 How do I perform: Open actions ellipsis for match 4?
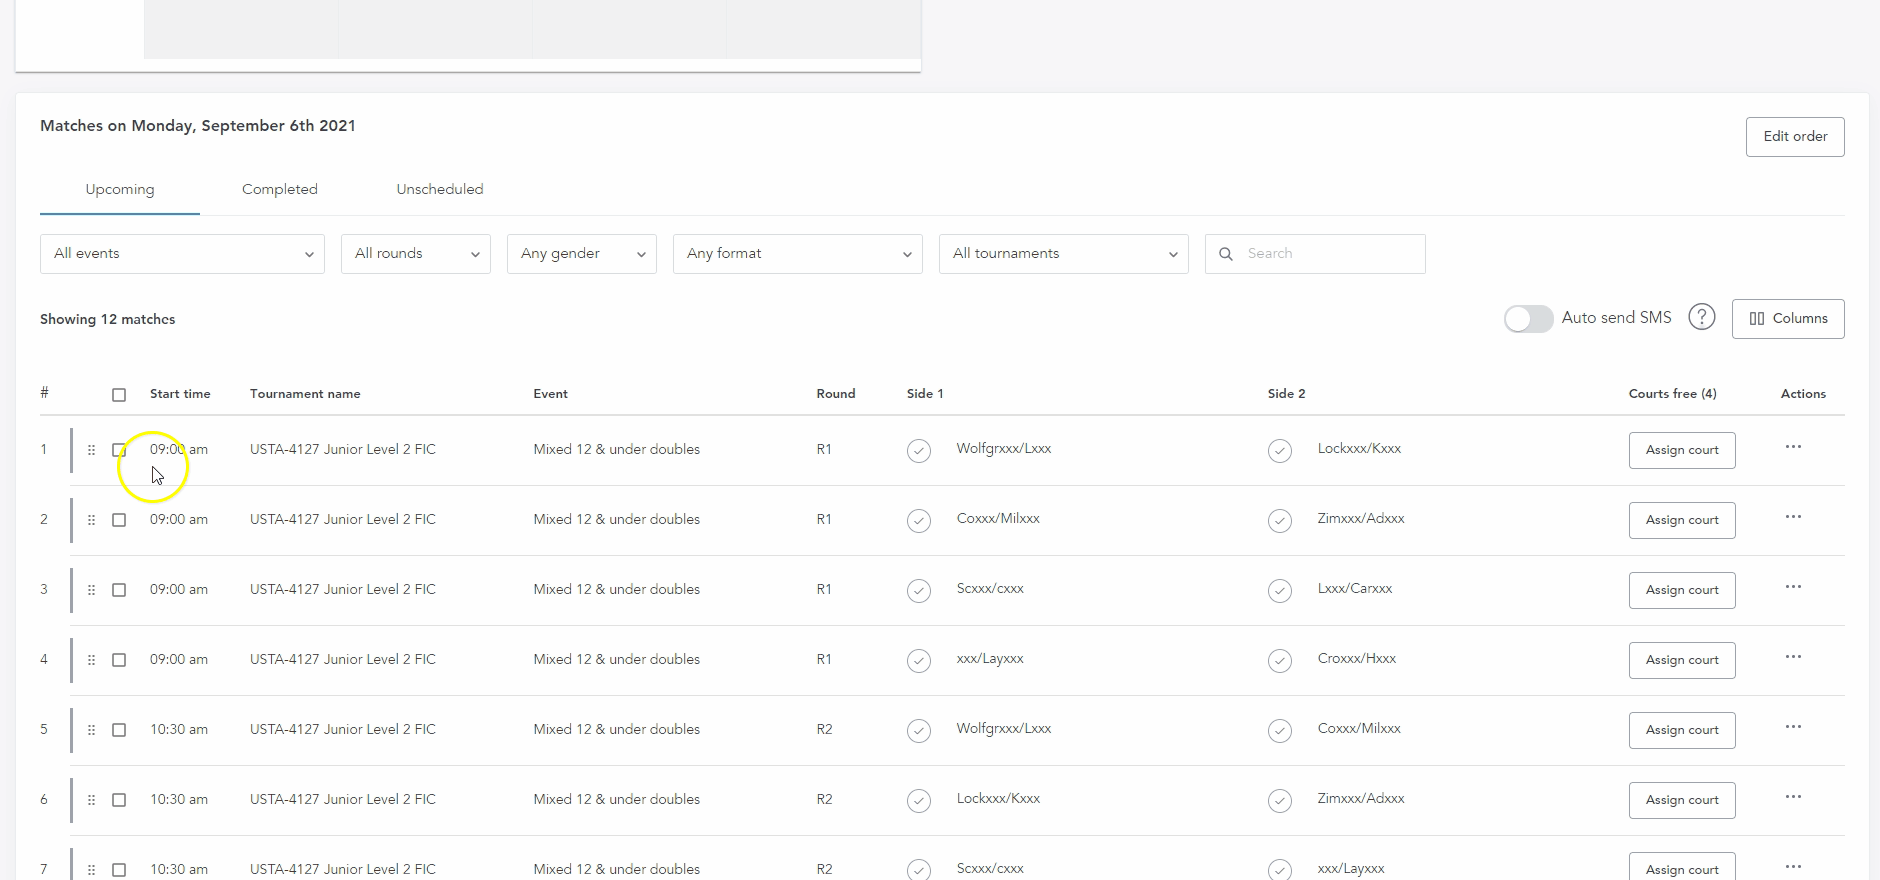pos(1793,657)
